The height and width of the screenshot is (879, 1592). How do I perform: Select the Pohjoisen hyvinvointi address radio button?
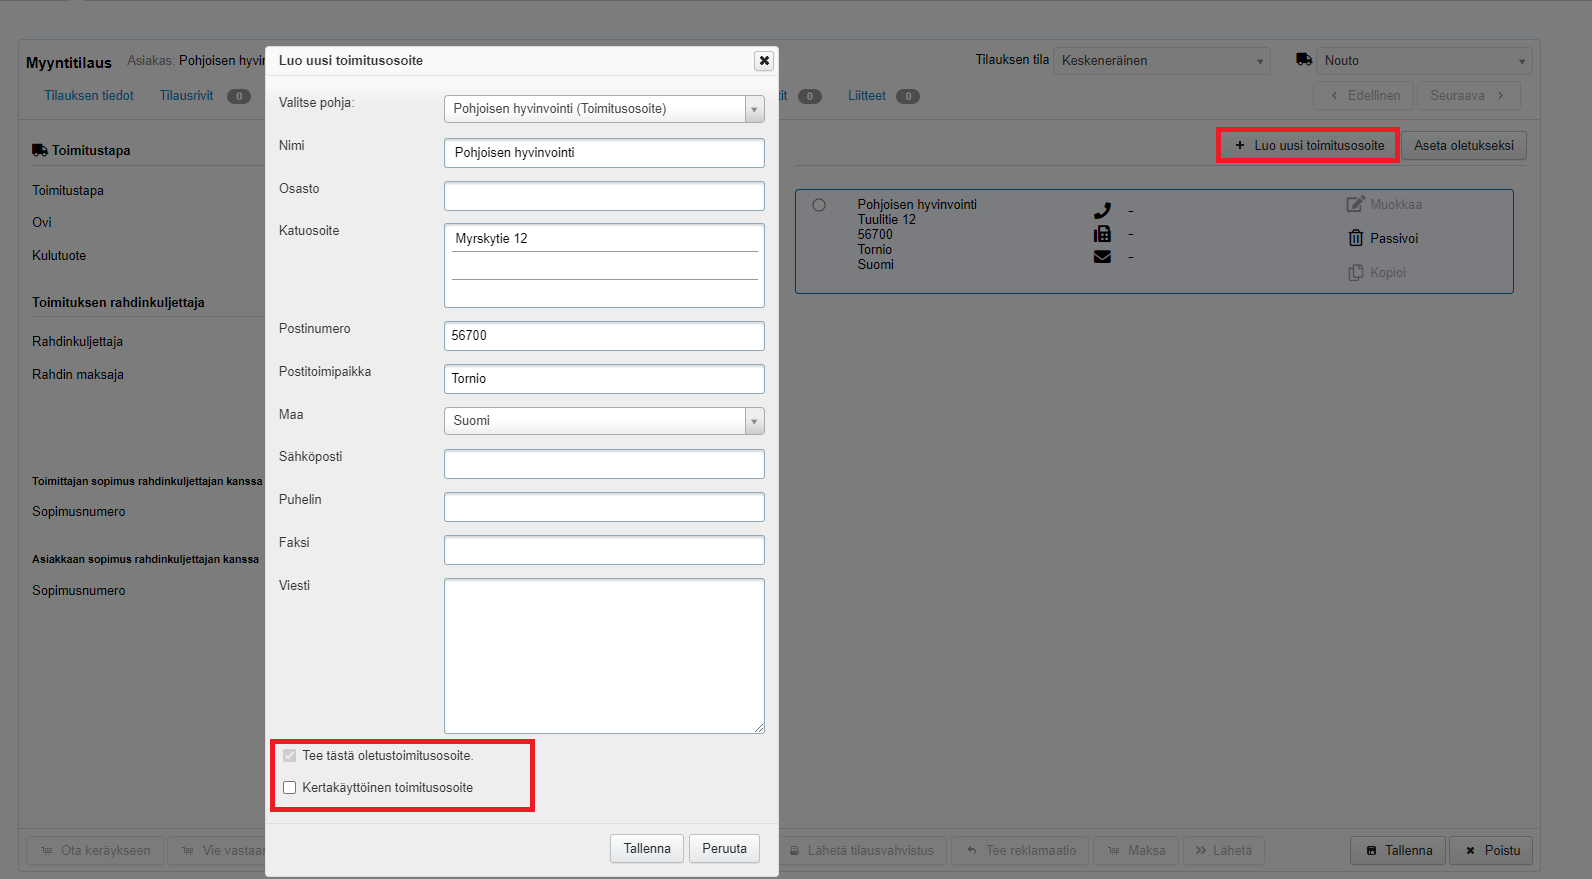[819, 205]
